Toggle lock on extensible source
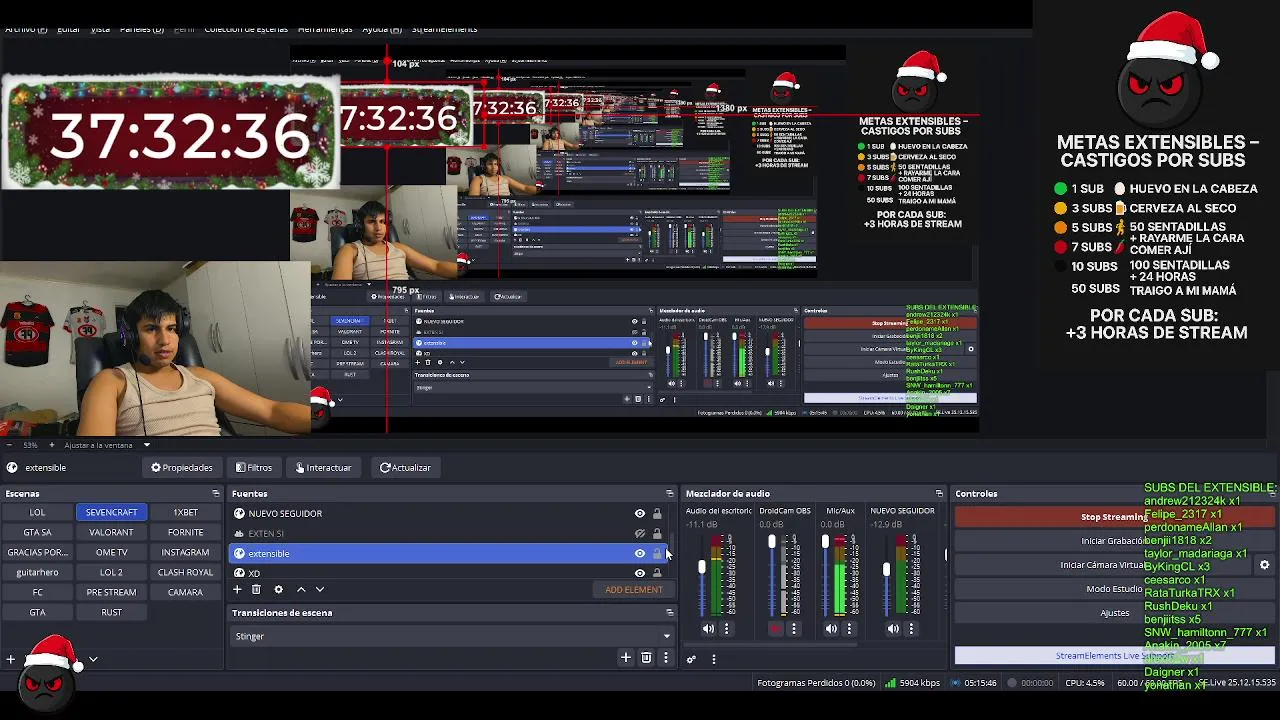 [657, 553]
